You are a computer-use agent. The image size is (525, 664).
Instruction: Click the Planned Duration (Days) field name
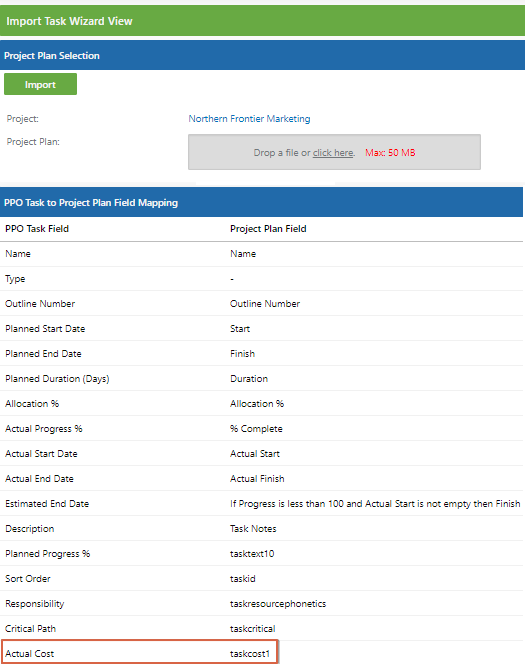click(57, 379)
